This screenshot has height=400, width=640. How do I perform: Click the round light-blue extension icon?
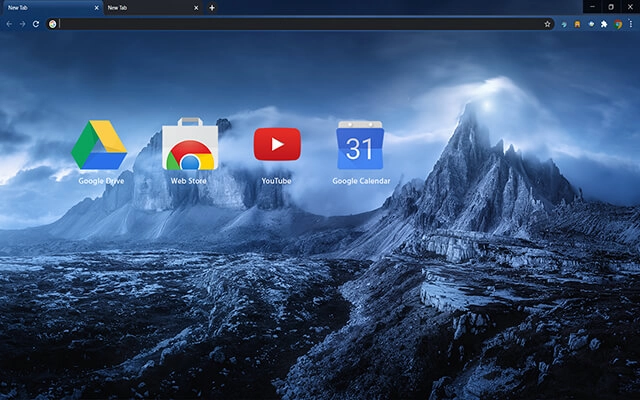click(591, 24)
